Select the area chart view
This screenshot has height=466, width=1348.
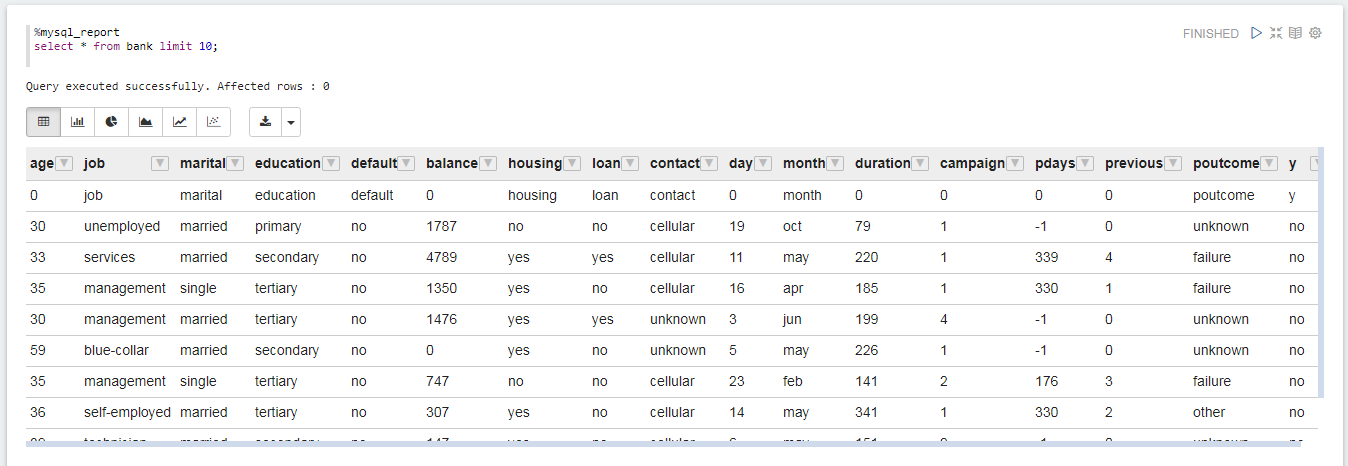point(145,122)
